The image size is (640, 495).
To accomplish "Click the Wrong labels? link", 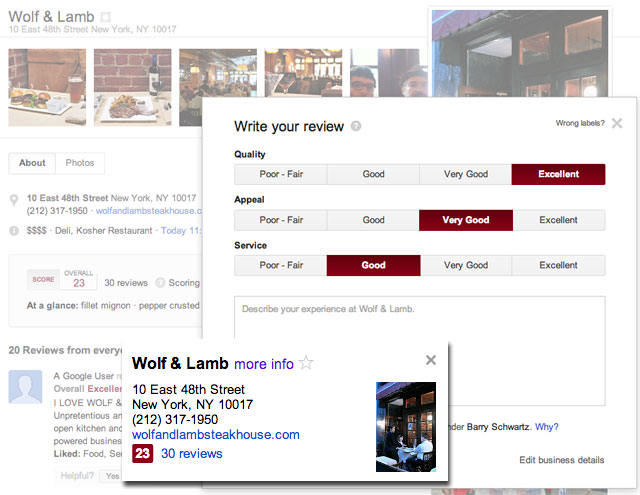I will (x=580, y=123).
